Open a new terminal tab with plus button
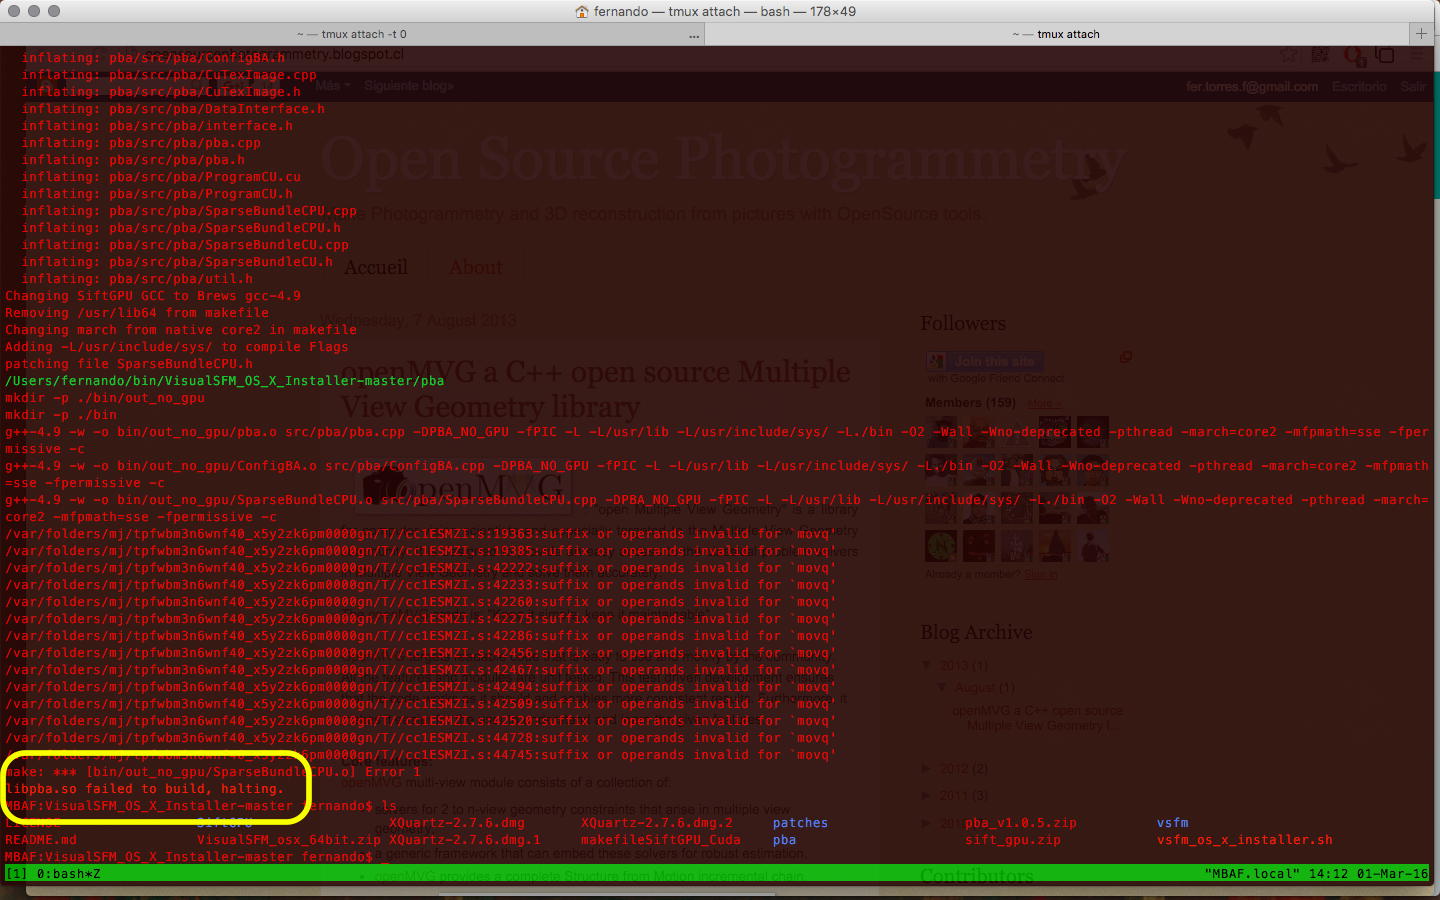 (x=1421, y=34)
